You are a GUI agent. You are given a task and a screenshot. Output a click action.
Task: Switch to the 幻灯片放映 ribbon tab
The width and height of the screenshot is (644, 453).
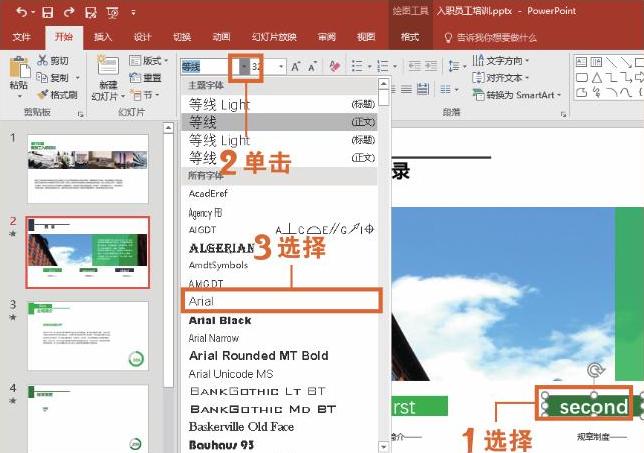pyautogui.click(x=274, y=37)
